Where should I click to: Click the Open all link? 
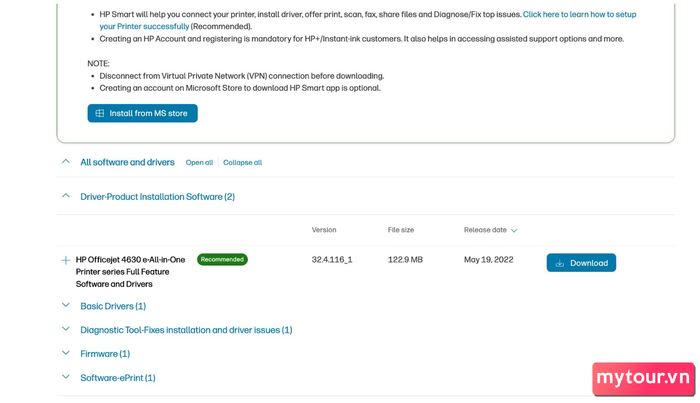pos(199,162)
